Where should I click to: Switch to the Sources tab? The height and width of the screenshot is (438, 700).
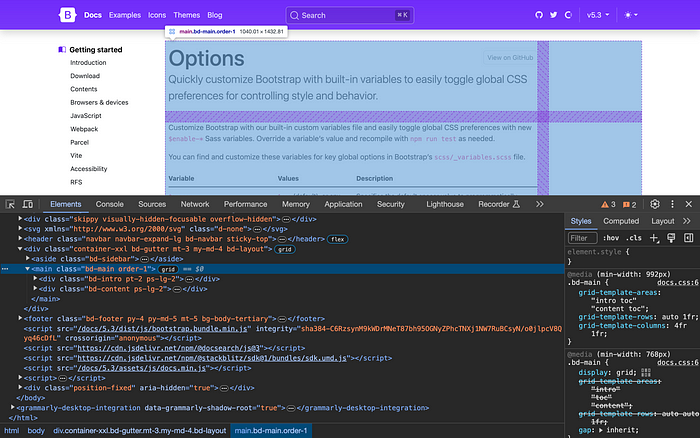coord(152,204)
